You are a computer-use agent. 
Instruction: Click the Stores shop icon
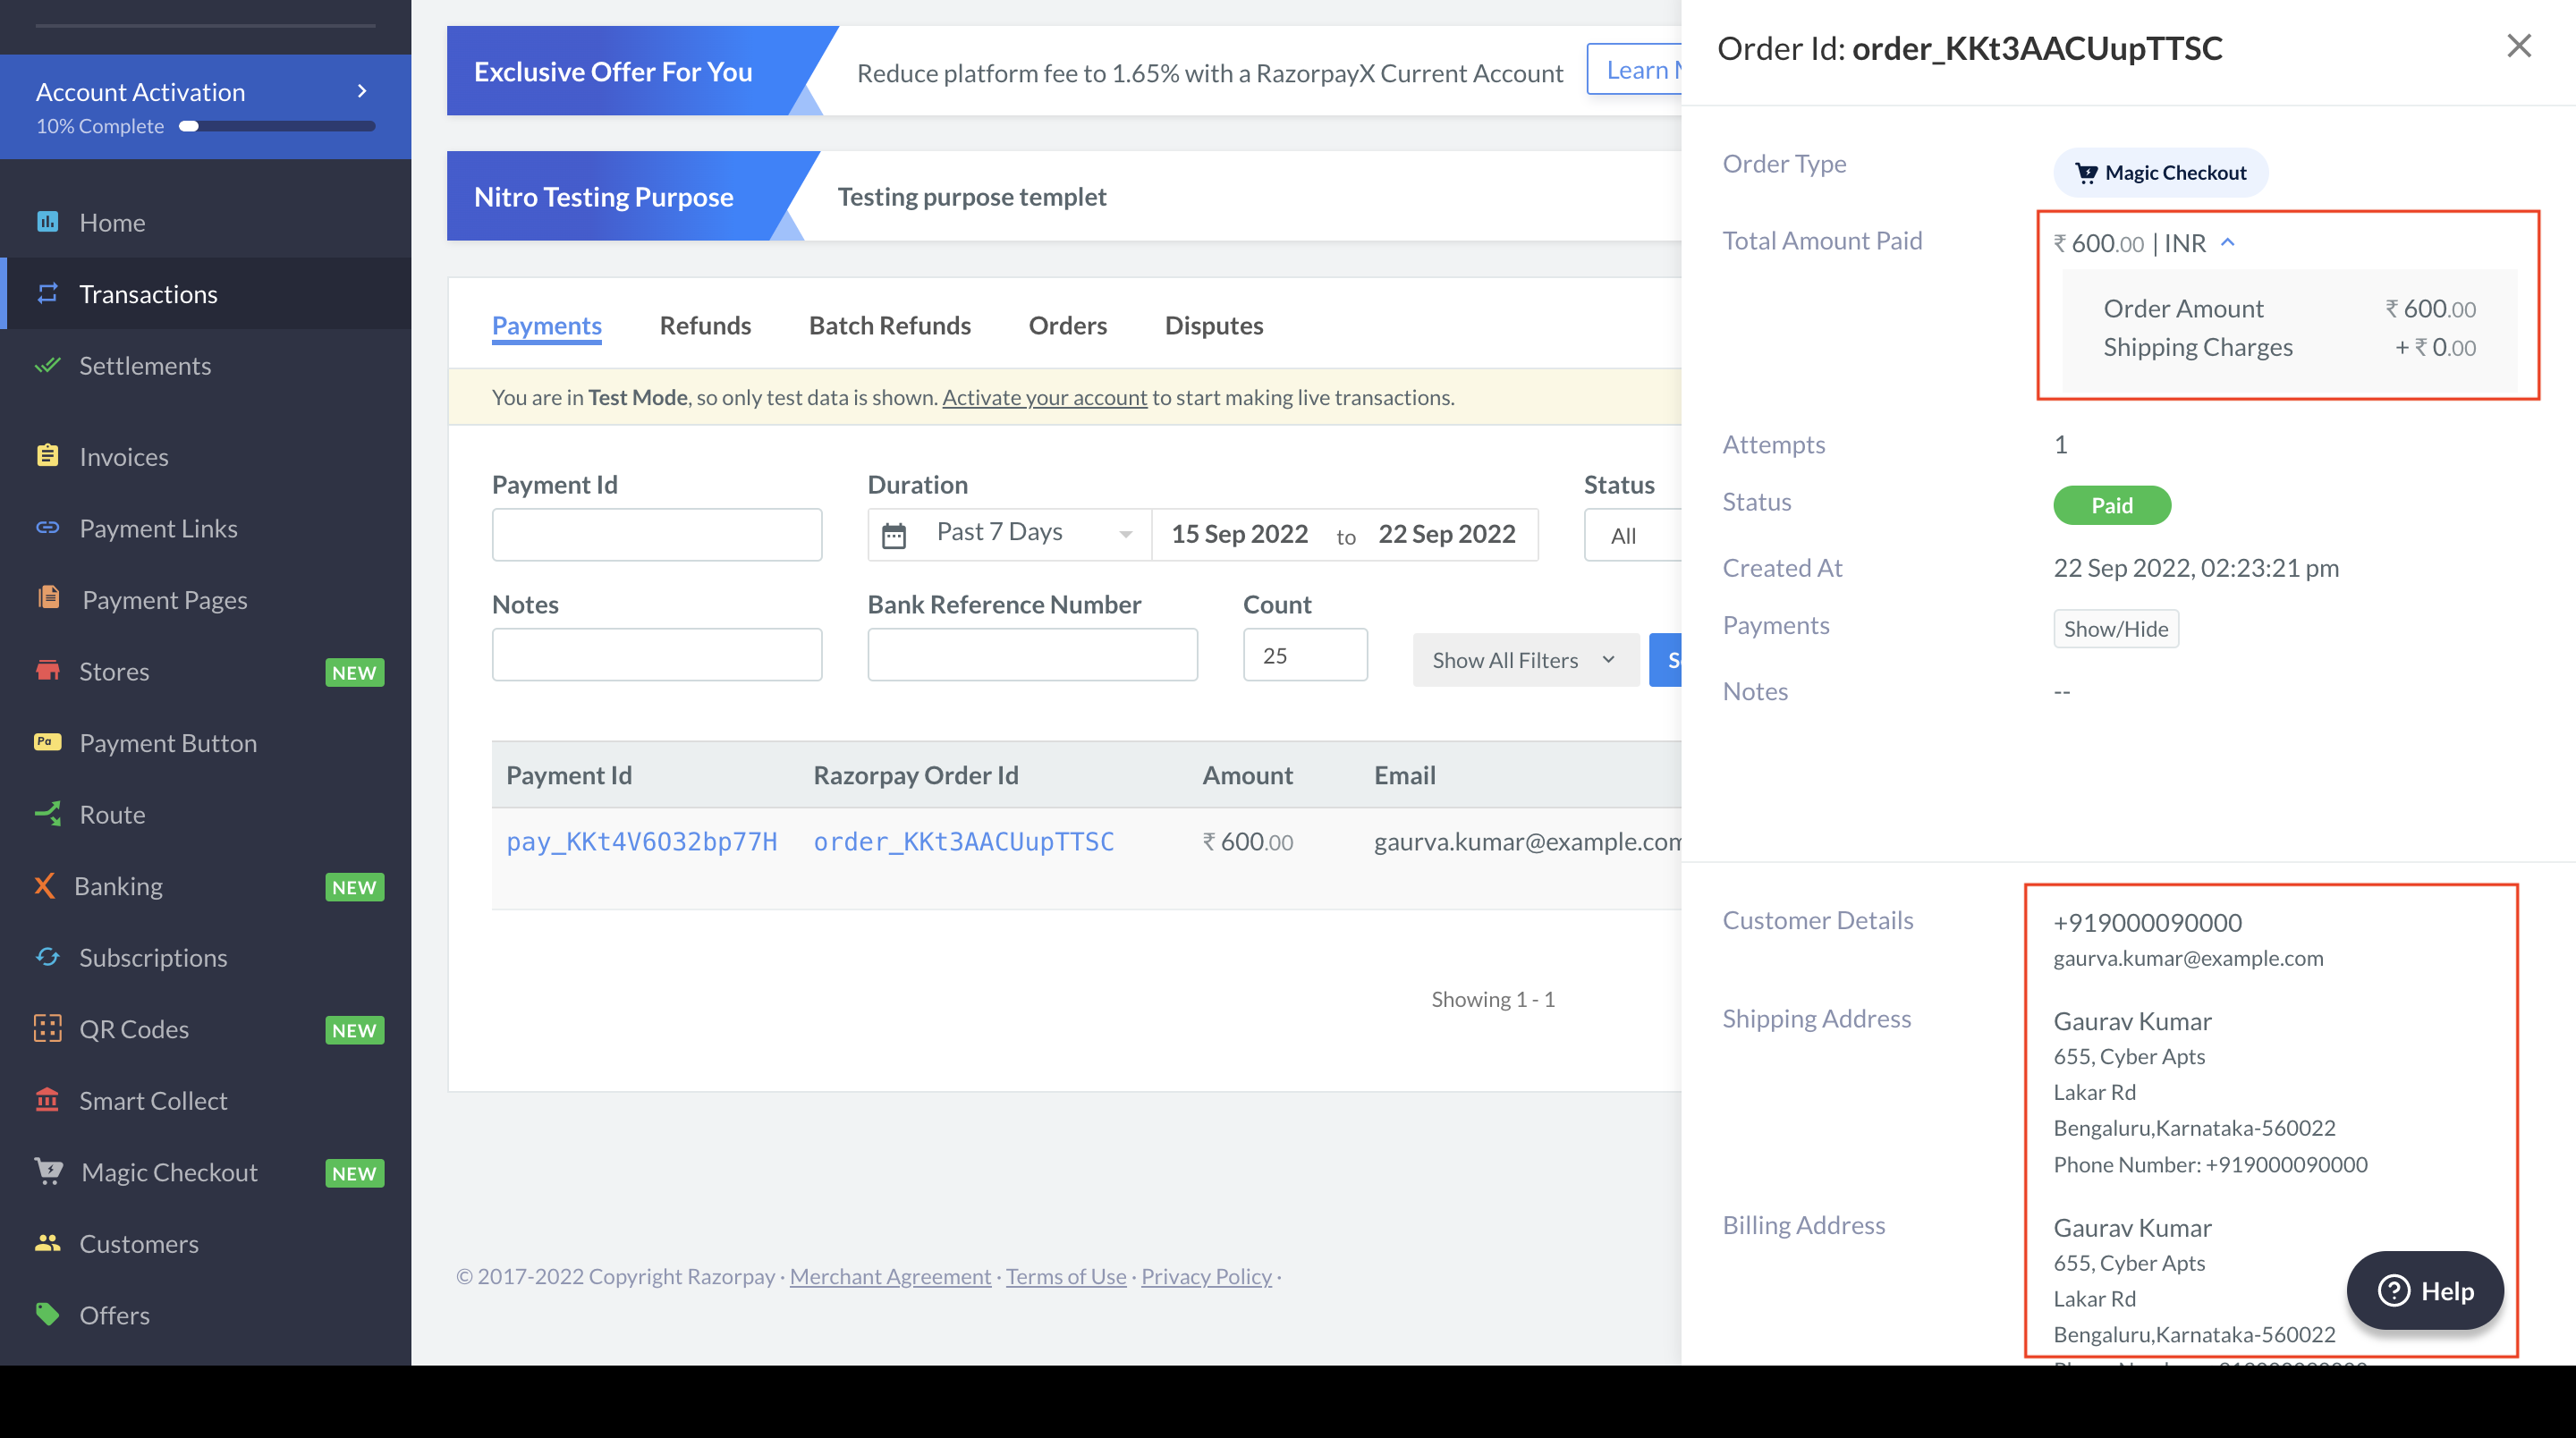point(47,670)
